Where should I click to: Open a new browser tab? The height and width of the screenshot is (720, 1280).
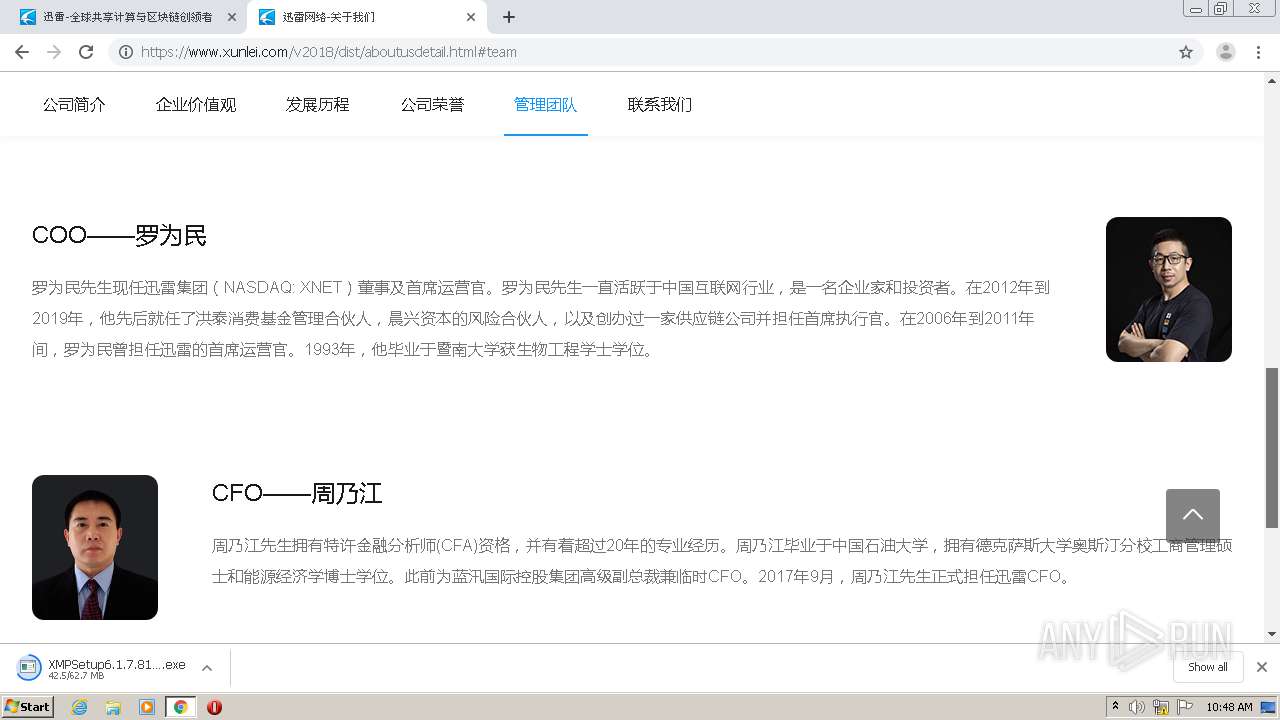pyautogui.click(x=509, y=17)
